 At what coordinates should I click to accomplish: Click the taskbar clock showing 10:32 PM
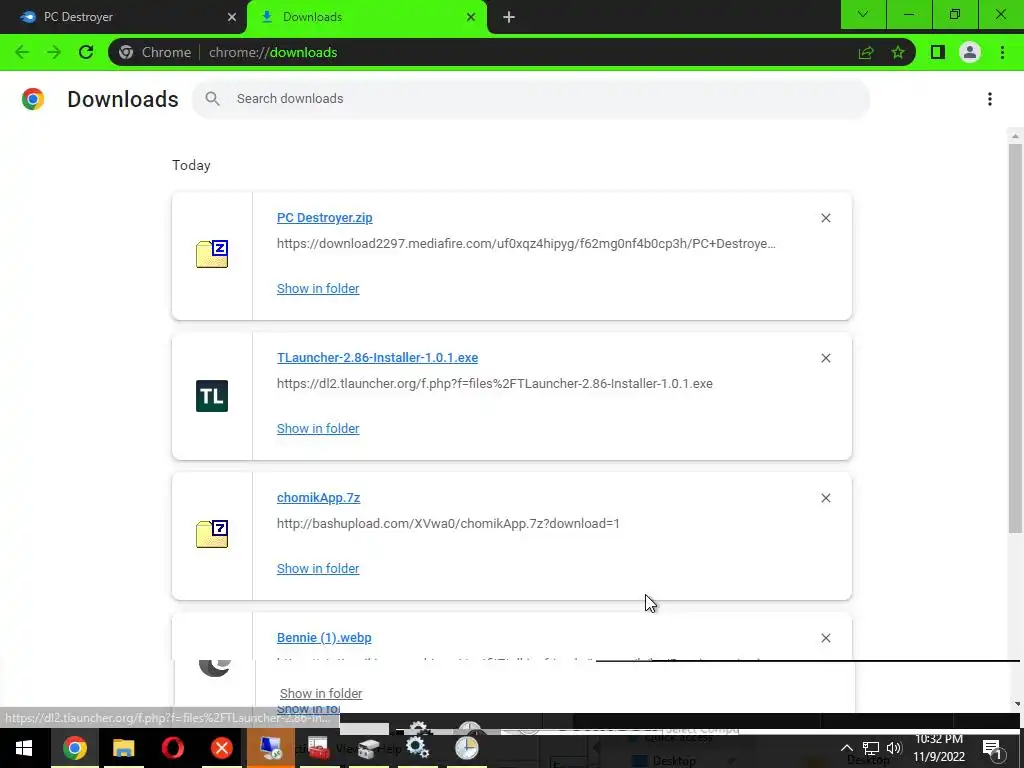point(939,748)
